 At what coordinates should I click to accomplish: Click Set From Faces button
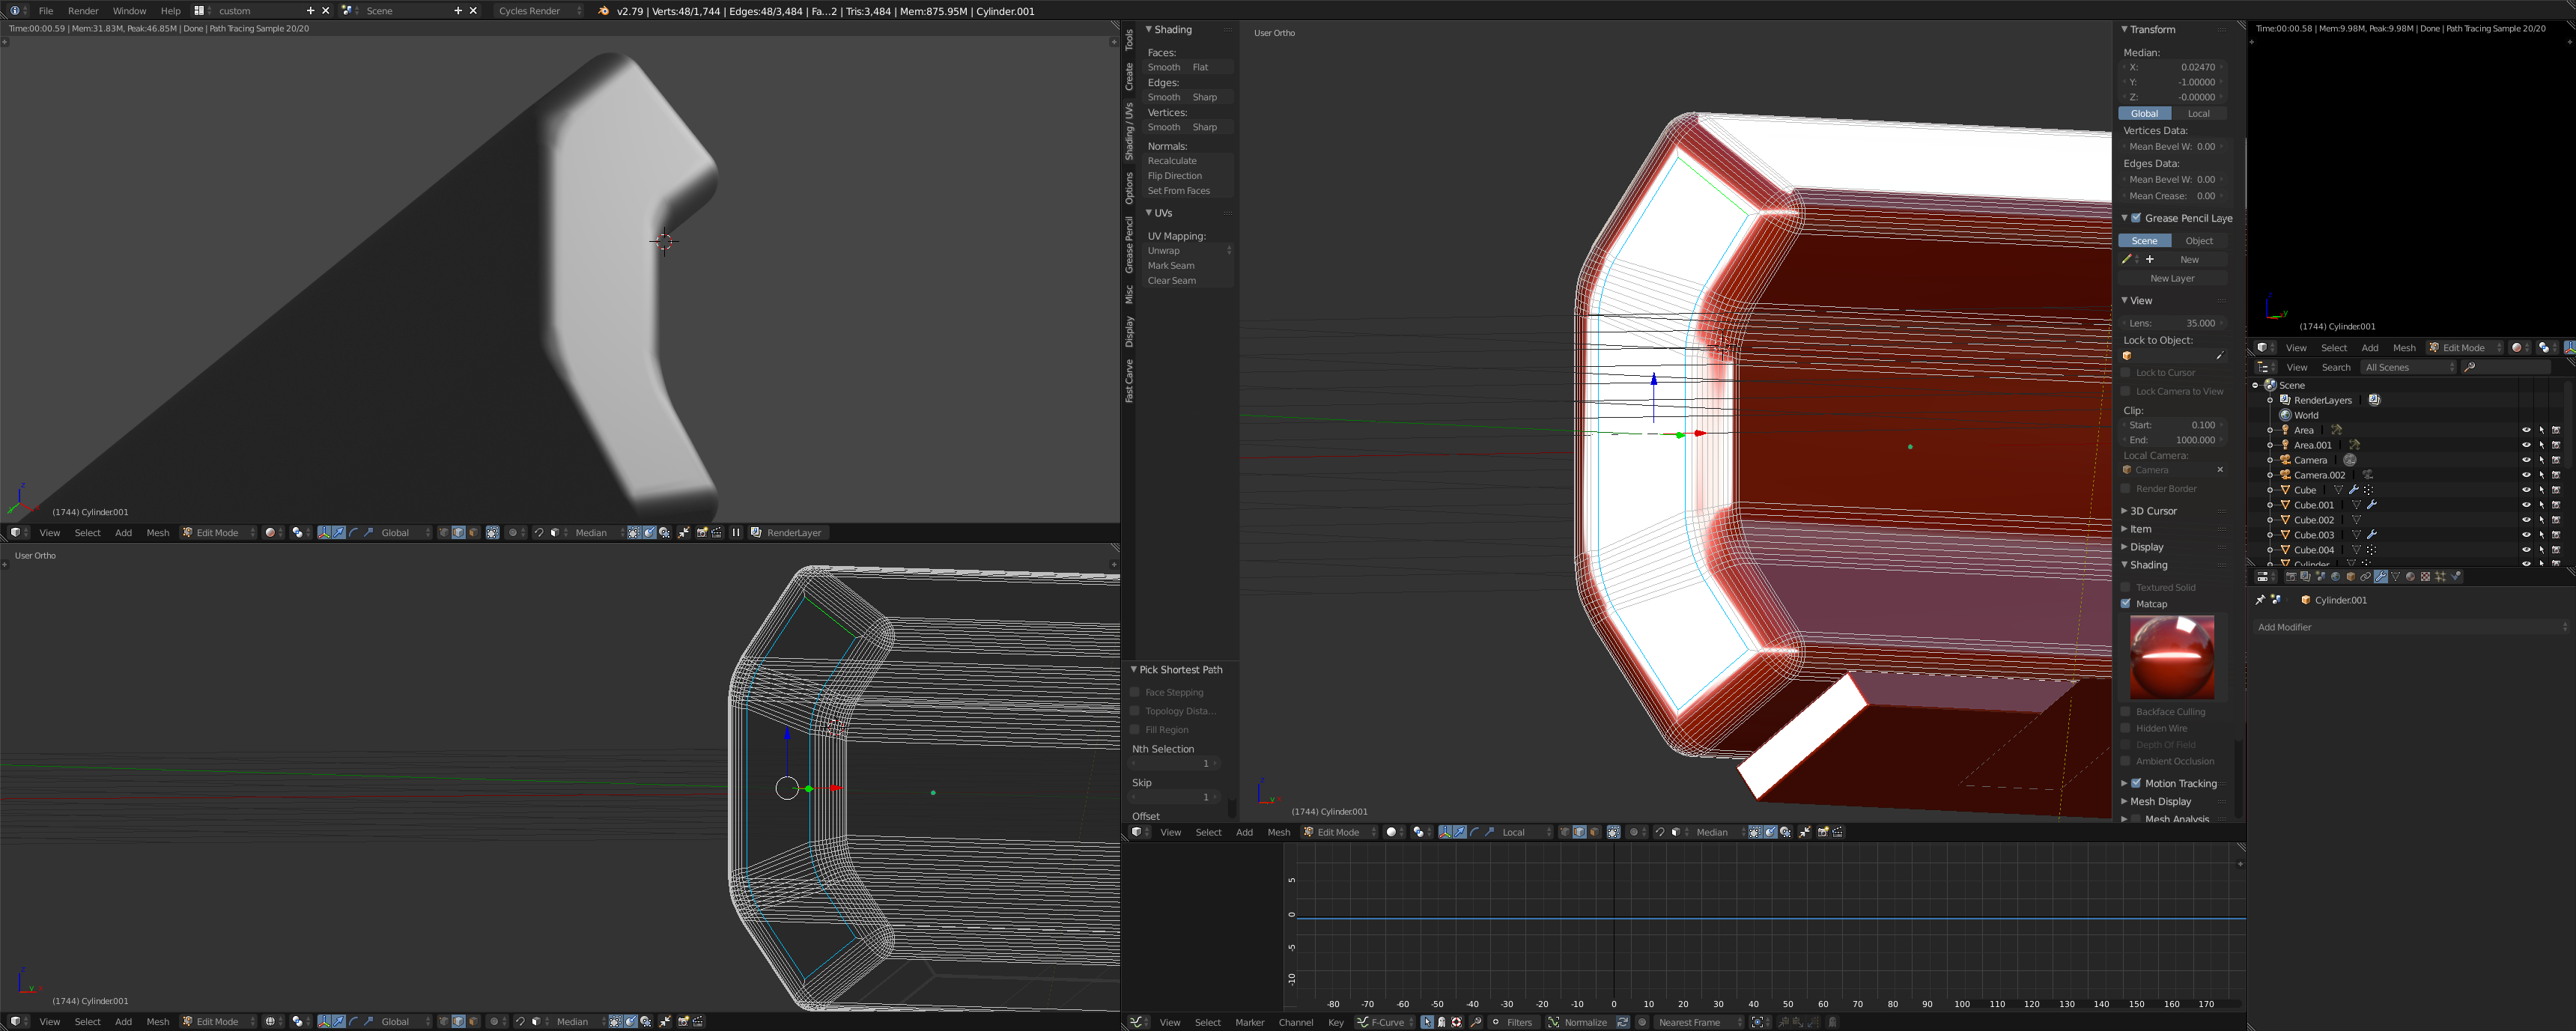click(1188, 191)
